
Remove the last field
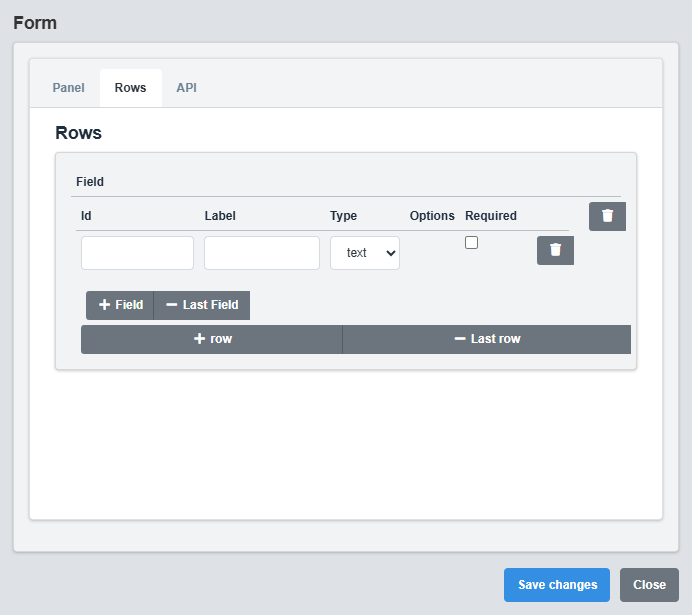click(x=202, y=305)
